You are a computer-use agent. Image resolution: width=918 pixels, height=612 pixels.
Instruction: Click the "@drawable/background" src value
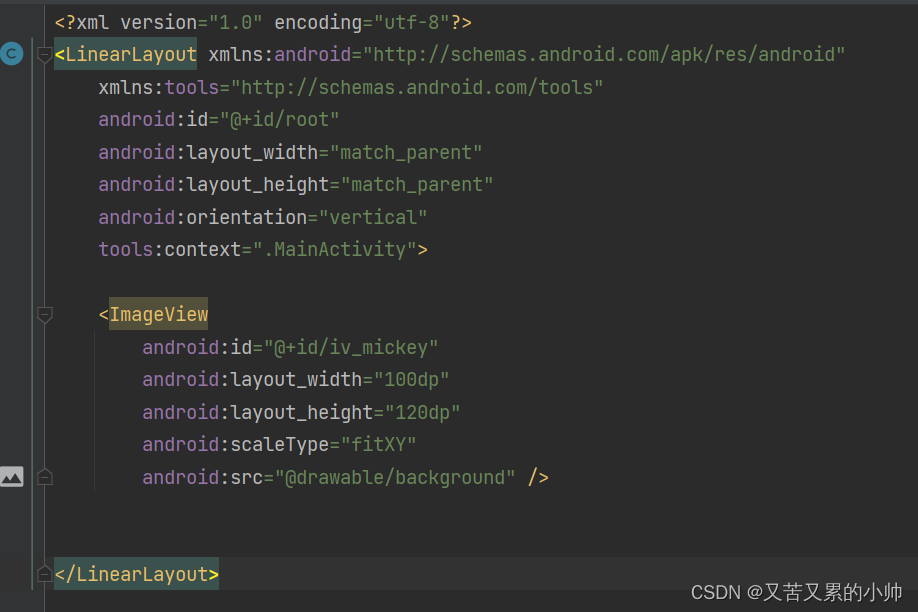tap(395, 477)
